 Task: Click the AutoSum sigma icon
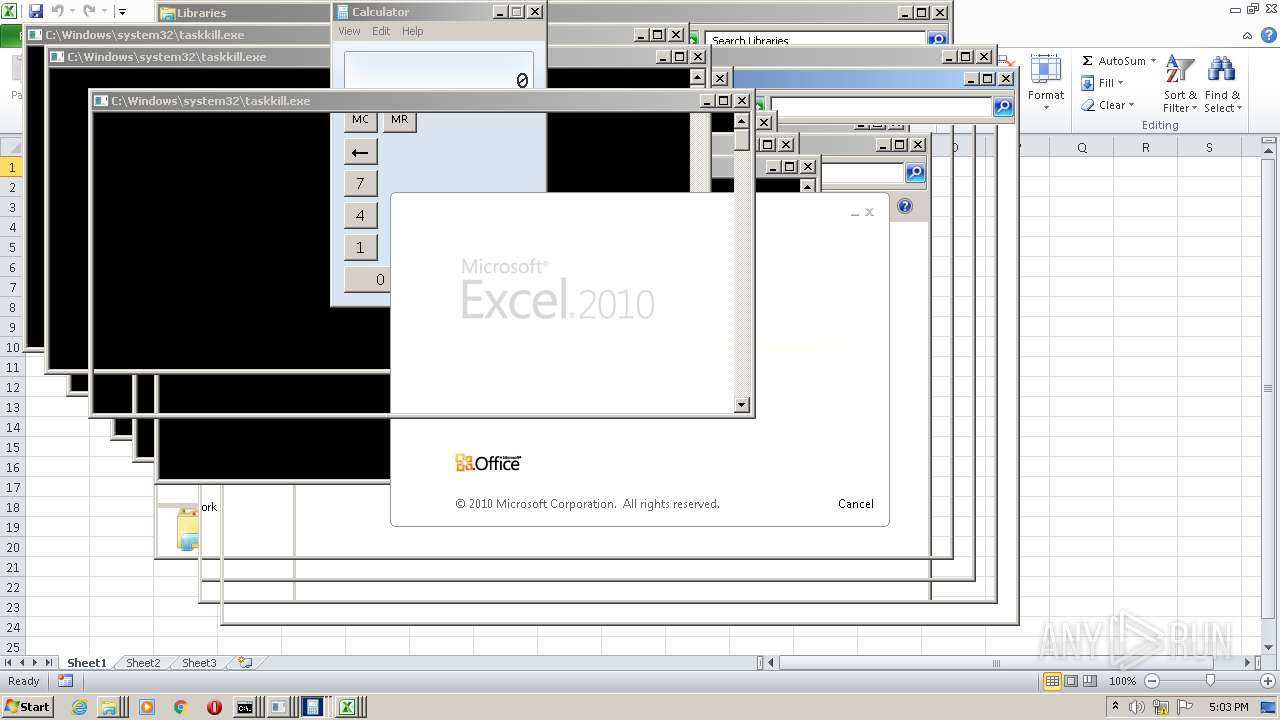pyautogui.click(x=1087, y=61)
